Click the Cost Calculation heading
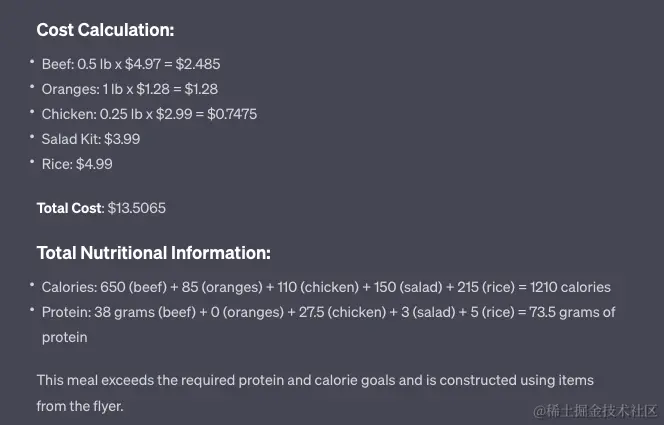The image size is (664, 425). point(105,30)
